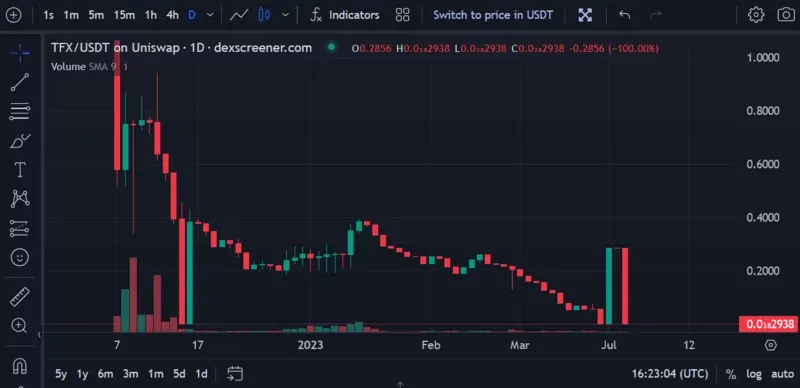Select the crosshair cursor tool

pyautogui.click(x=20, y=53)
